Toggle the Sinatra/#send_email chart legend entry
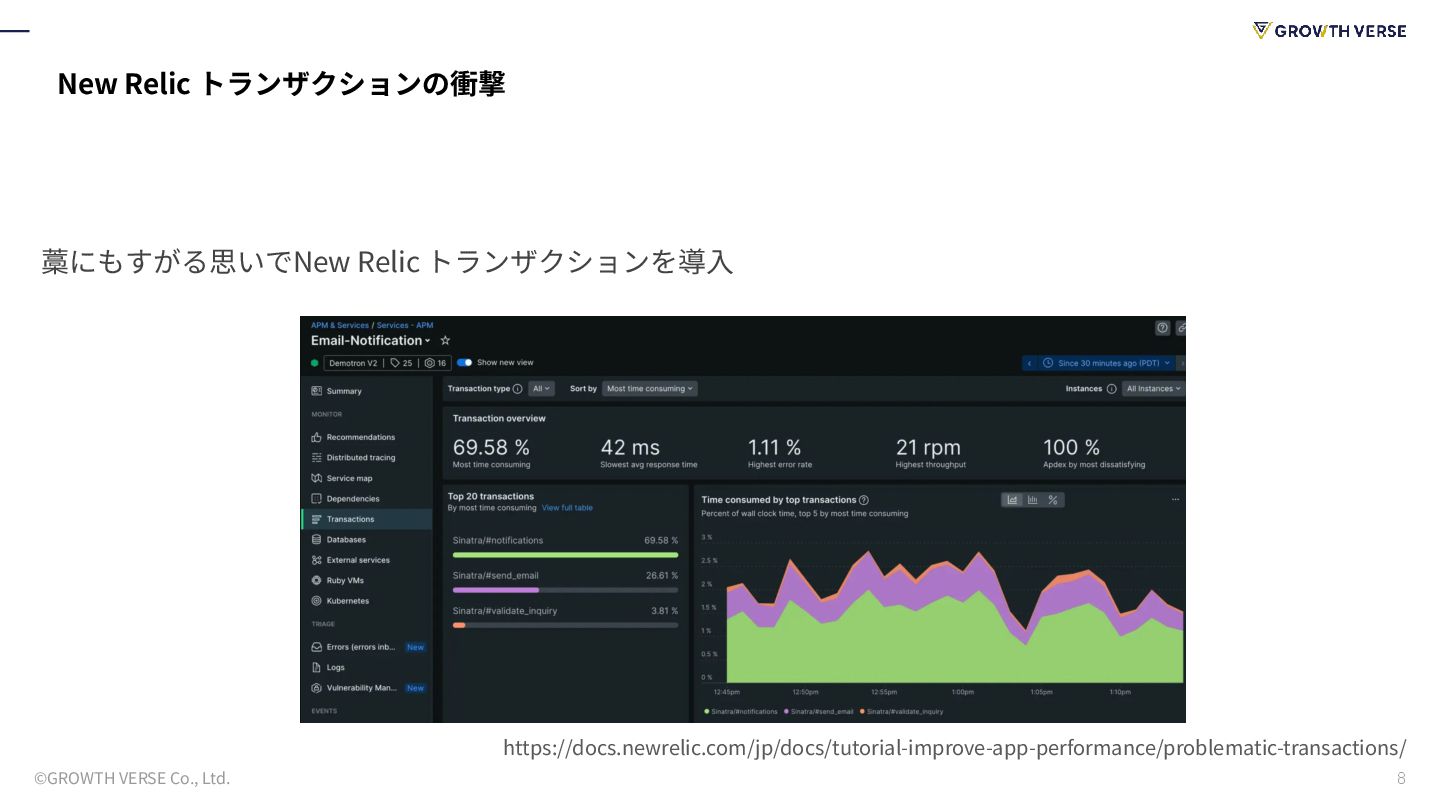 click(819, 712)
